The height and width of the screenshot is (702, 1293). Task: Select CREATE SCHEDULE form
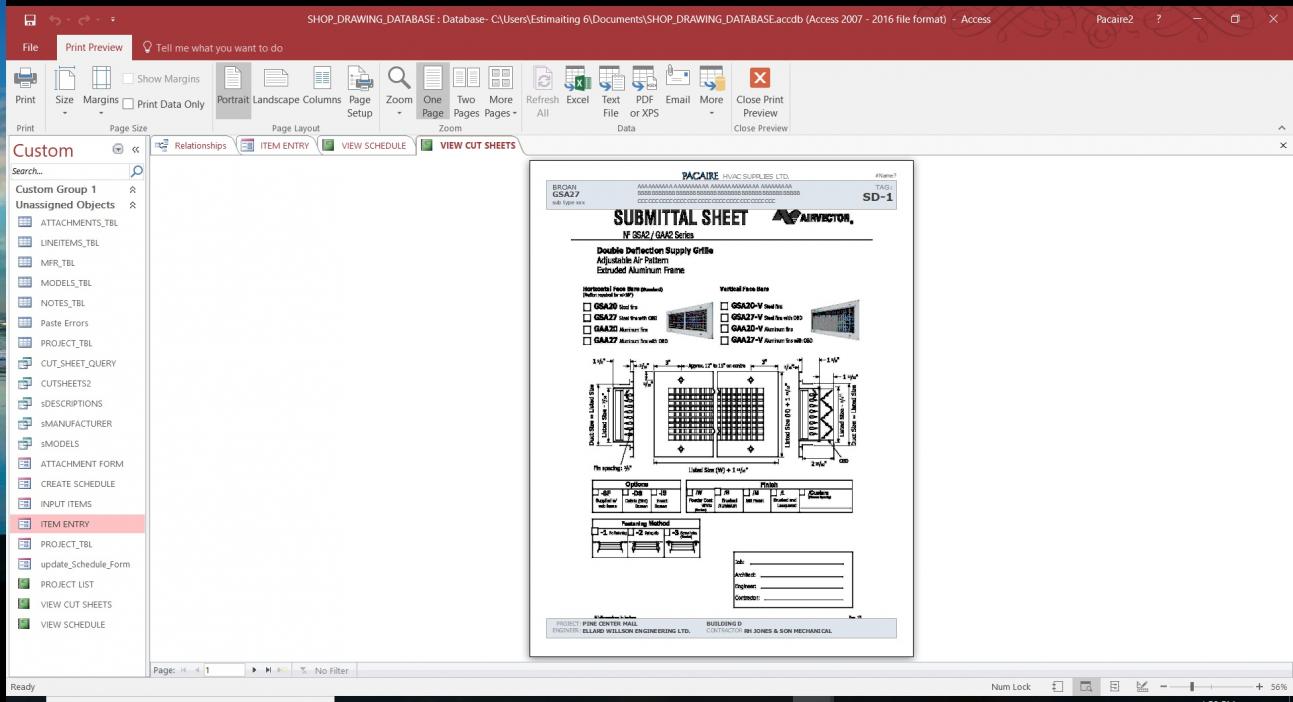point(77,484)
